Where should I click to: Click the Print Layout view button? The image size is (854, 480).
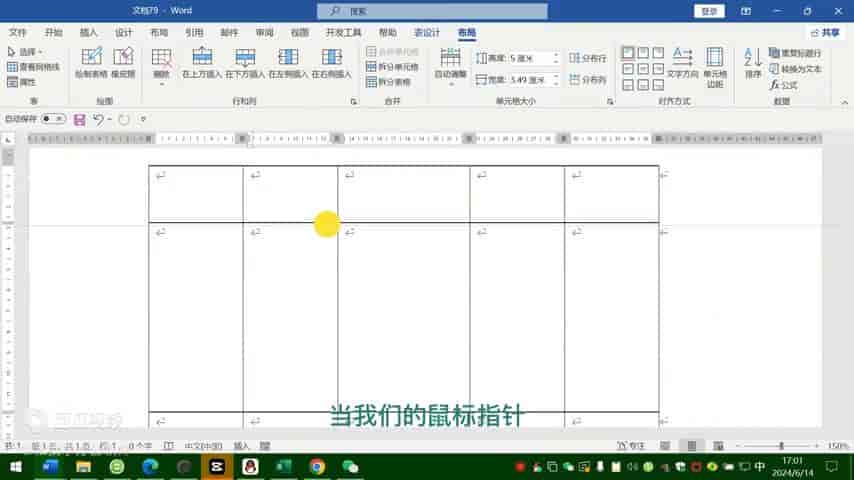point(692,446)
